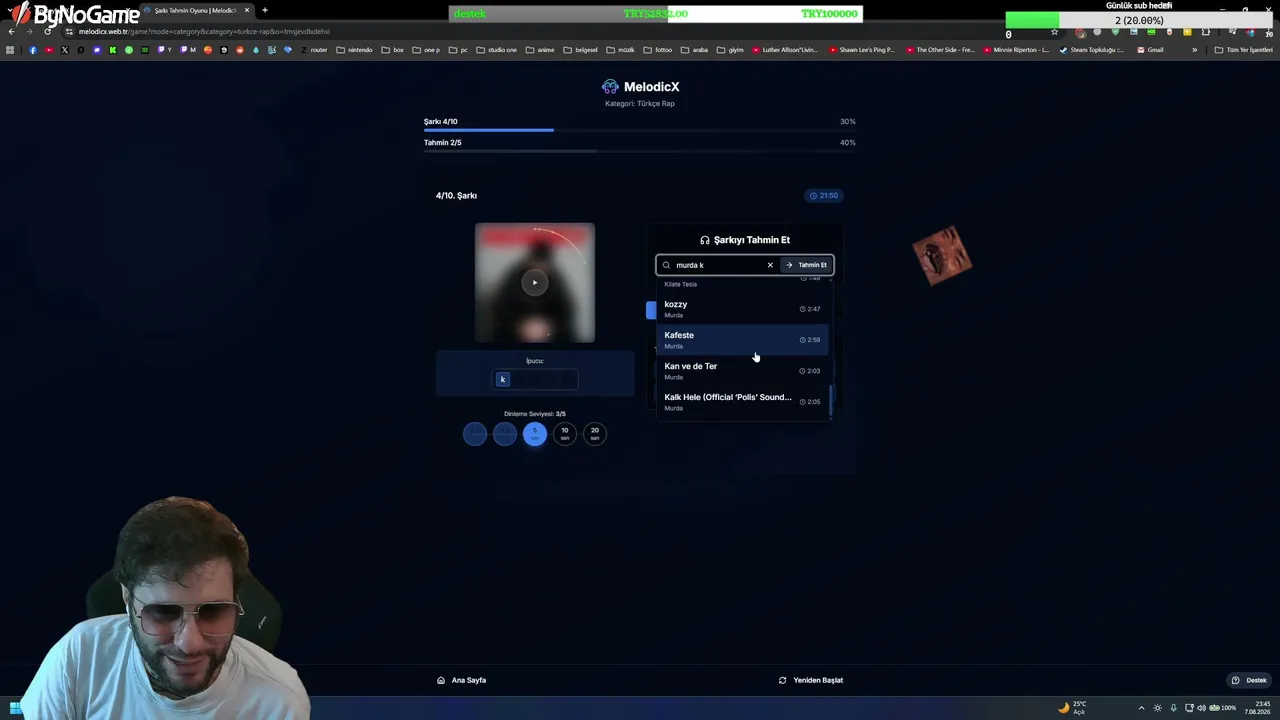This screenshot has height=720, width=1280.
Task: Open the Destek support button
Action: tap(1249, 680)
